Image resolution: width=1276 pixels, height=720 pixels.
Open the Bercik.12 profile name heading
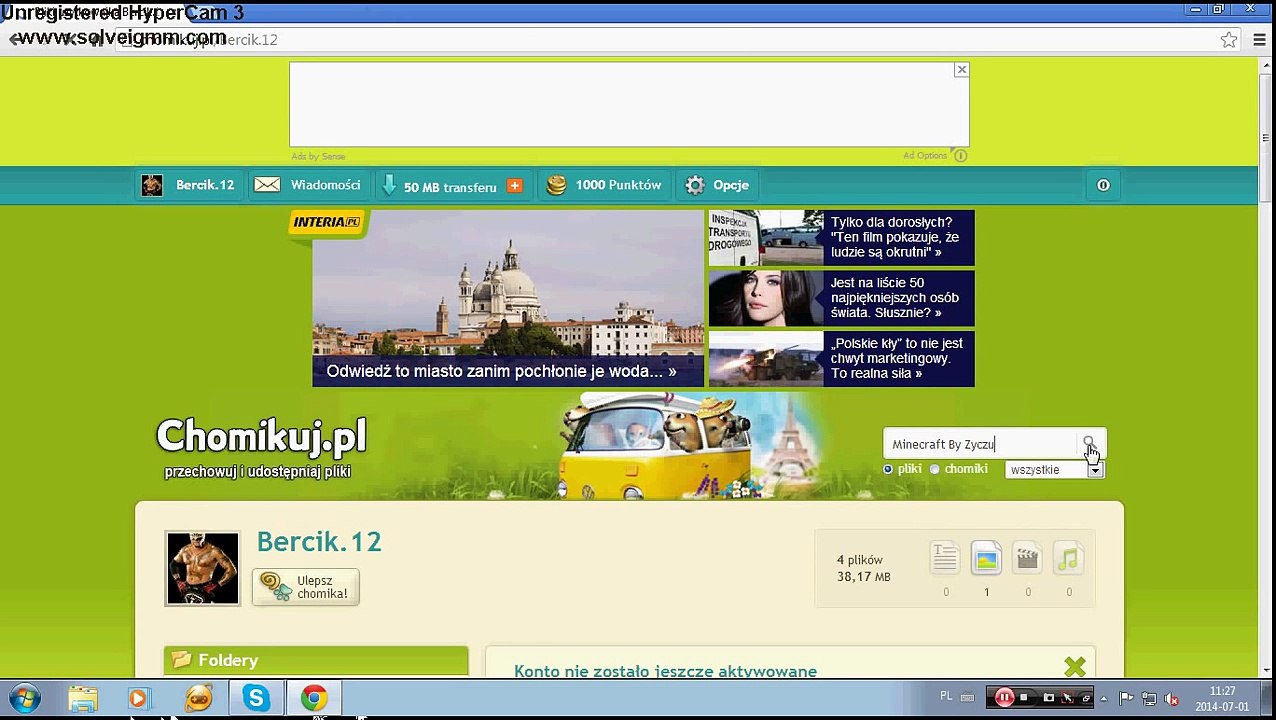(319, 542)
